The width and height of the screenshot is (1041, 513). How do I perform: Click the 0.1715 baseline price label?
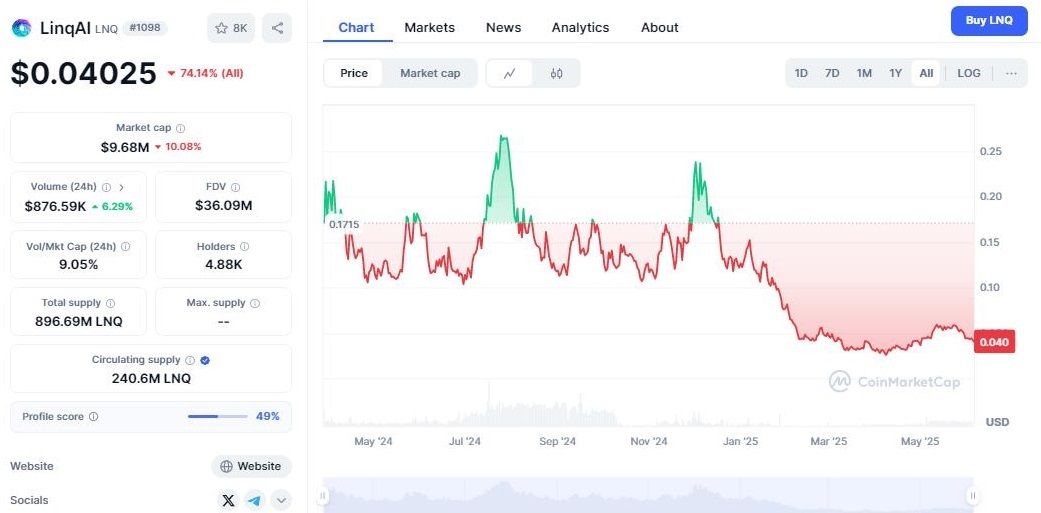(344, 224)
